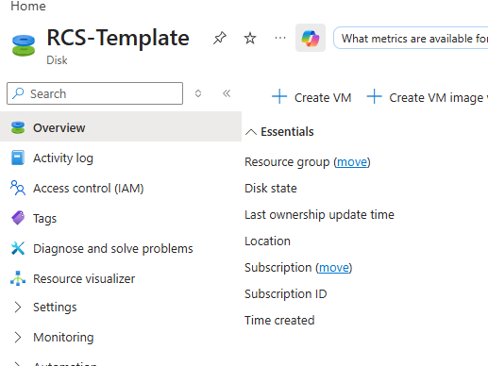Collapse the Essentials section chevron
Screen dimensions: 488x366
[251, 132]
